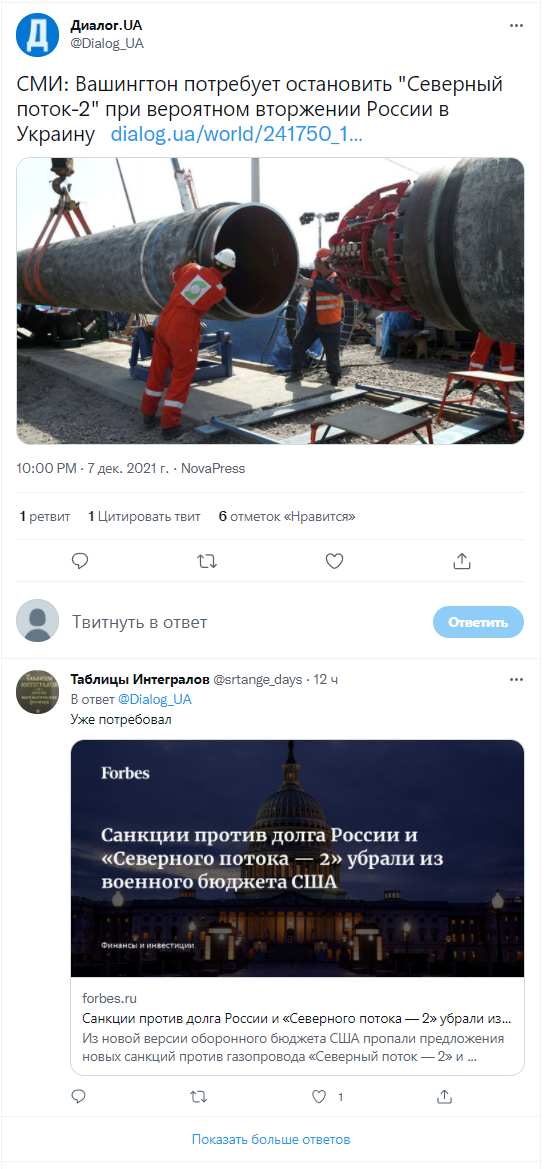Expand Показать больше ответов
The height and width of the screenshot is (1169, 554).
[271, 1139]
